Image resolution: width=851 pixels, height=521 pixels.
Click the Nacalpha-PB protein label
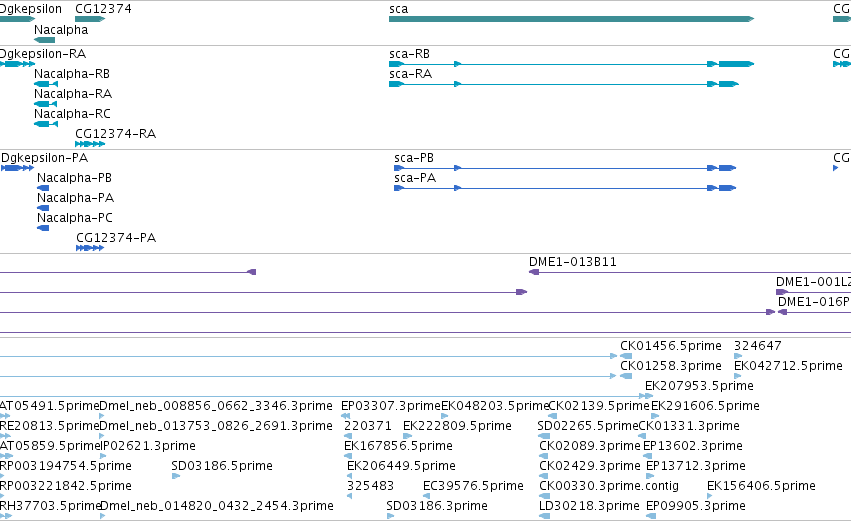(74, 178)
